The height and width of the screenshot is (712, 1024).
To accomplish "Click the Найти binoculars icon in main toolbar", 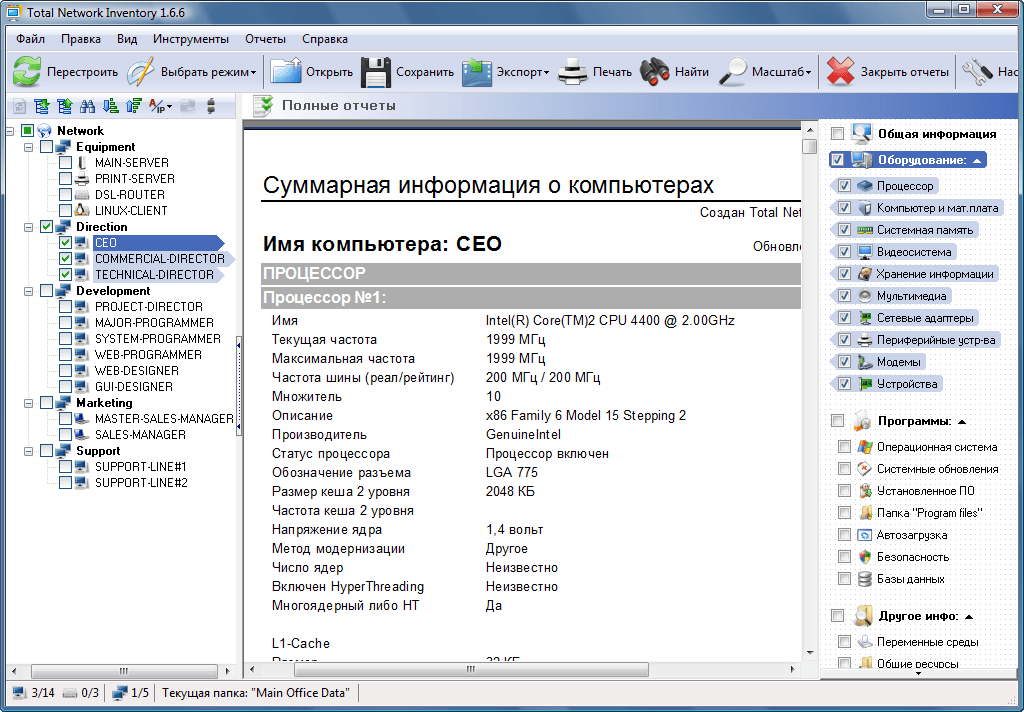I will point(654,71).
